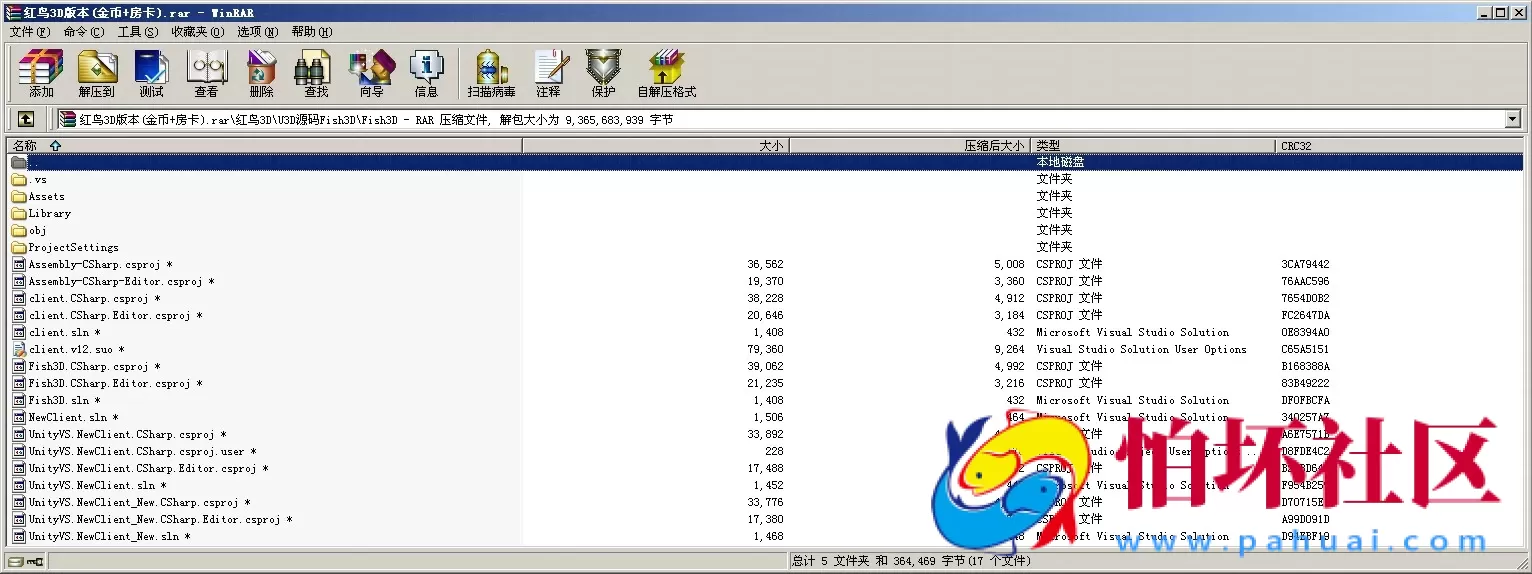
Task: Select client.CSharp.csproj file
Action: (94, 299)
